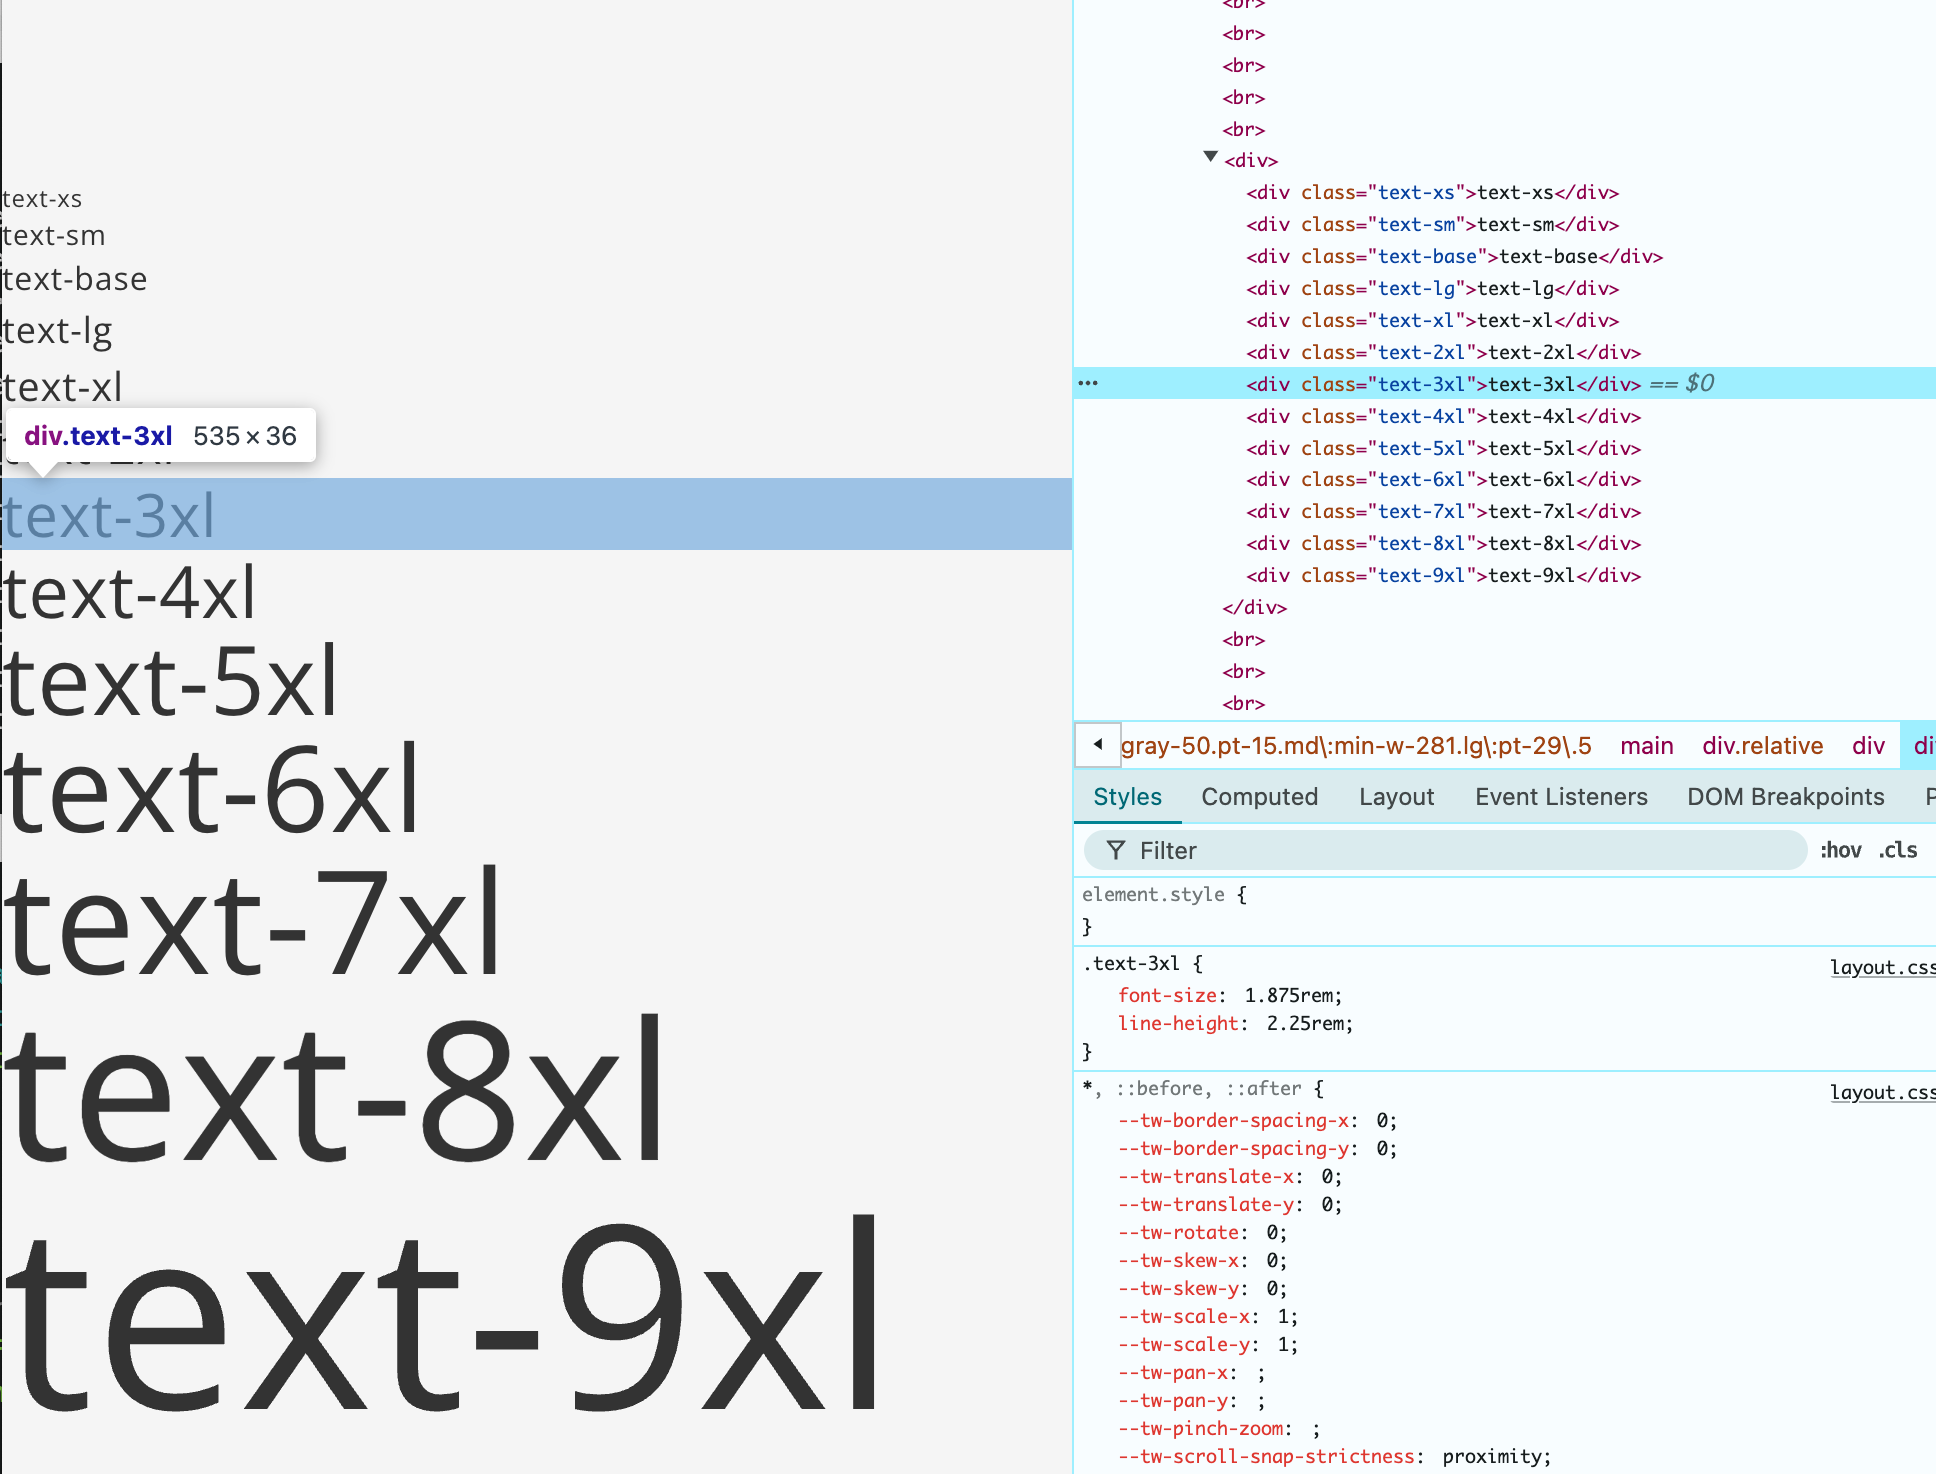Select the text-9xl div node
This screenshot has width=1936, height=1474.
[1443, 576]
